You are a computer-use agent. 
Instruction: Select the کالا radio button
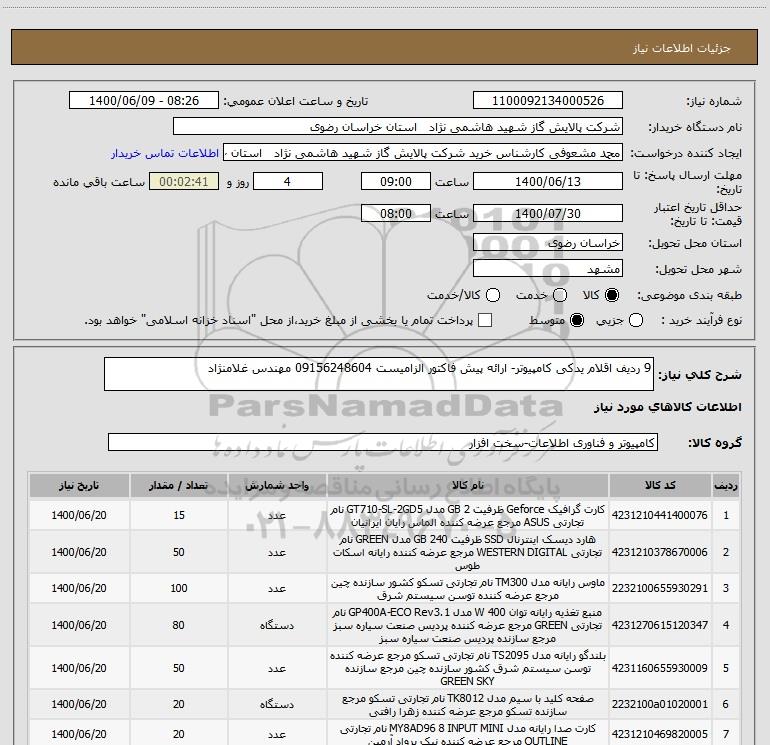pos(613,296)
